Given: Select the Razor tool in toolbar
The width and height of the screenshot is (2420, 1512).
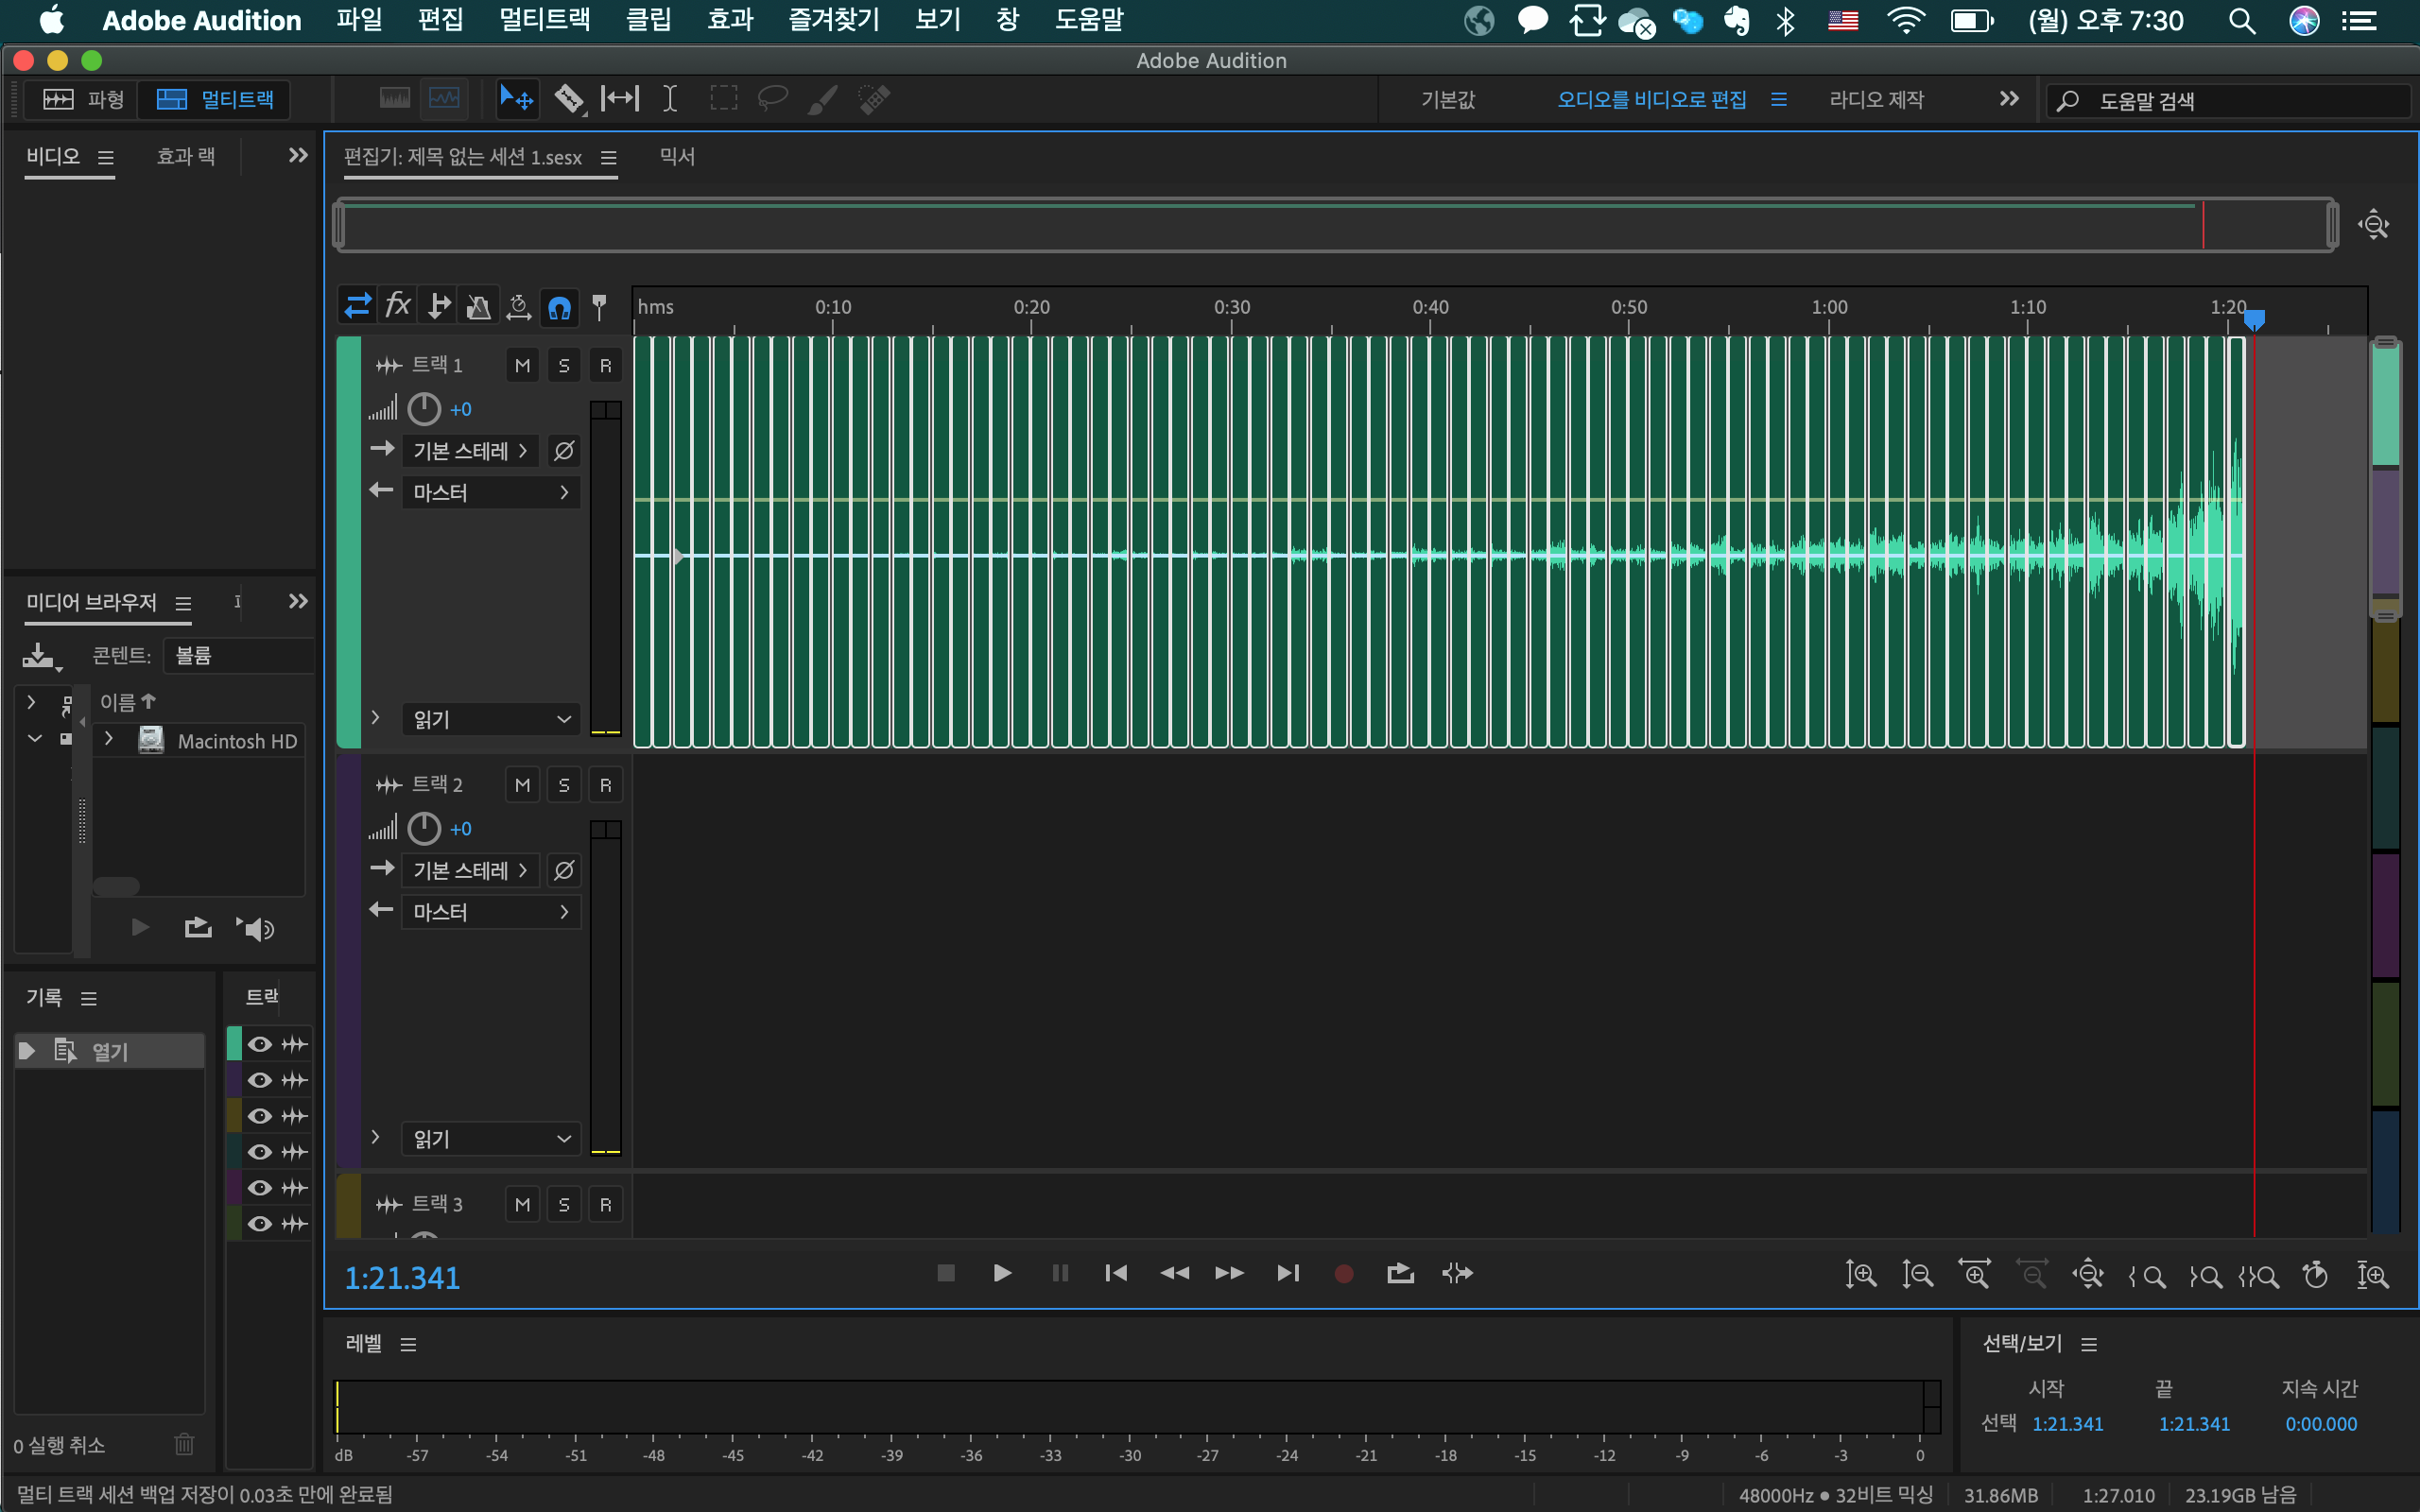Looking at the screenshot, I should [x=569, y=99].
